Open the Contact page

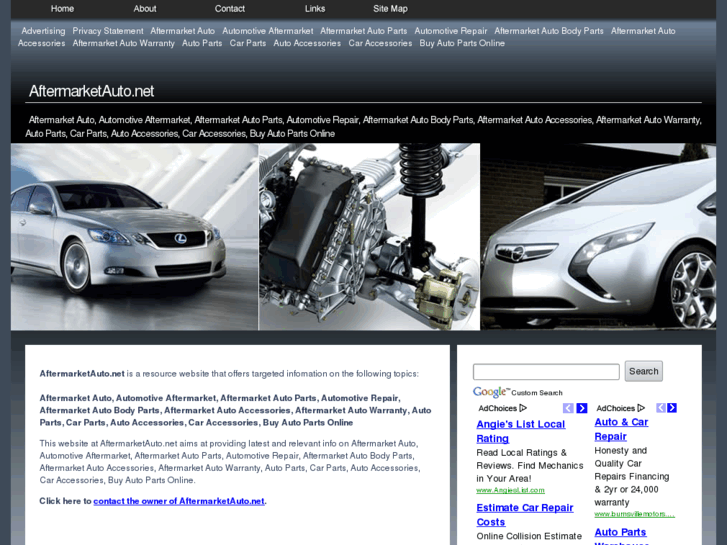pos(230,9)
